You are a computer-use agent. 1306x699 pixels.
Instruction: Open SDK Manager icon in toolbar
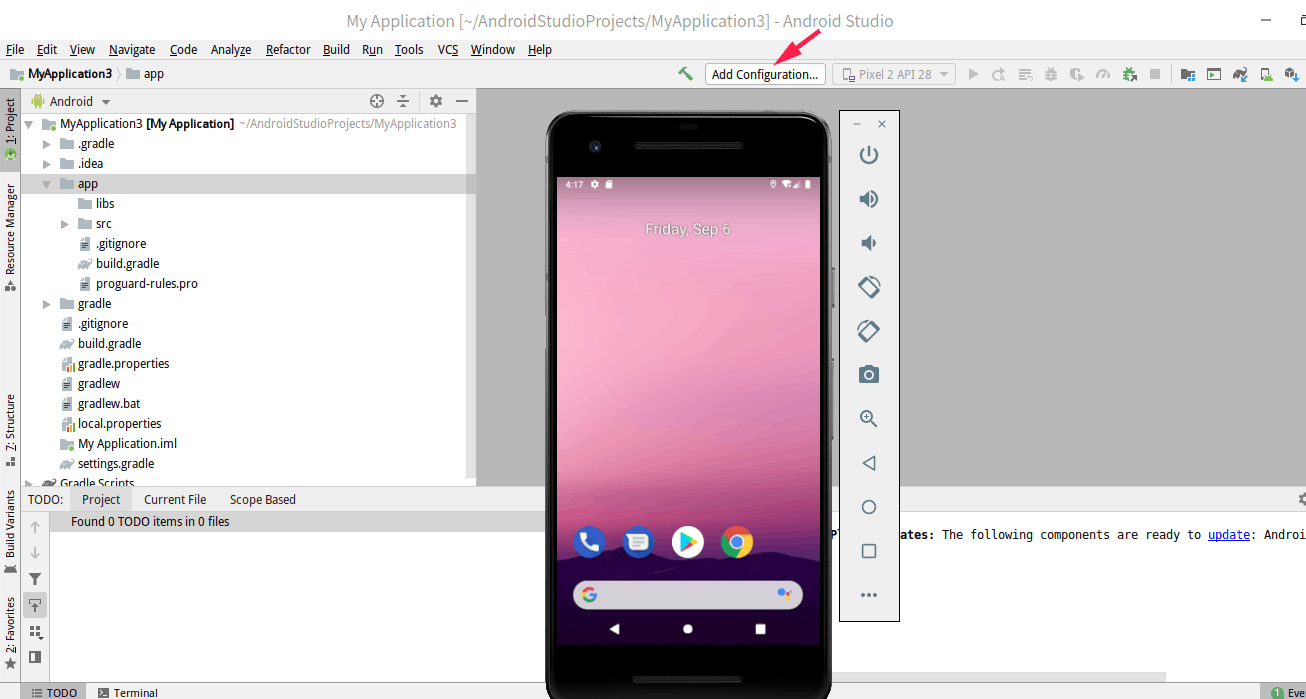click(1292, 74)
